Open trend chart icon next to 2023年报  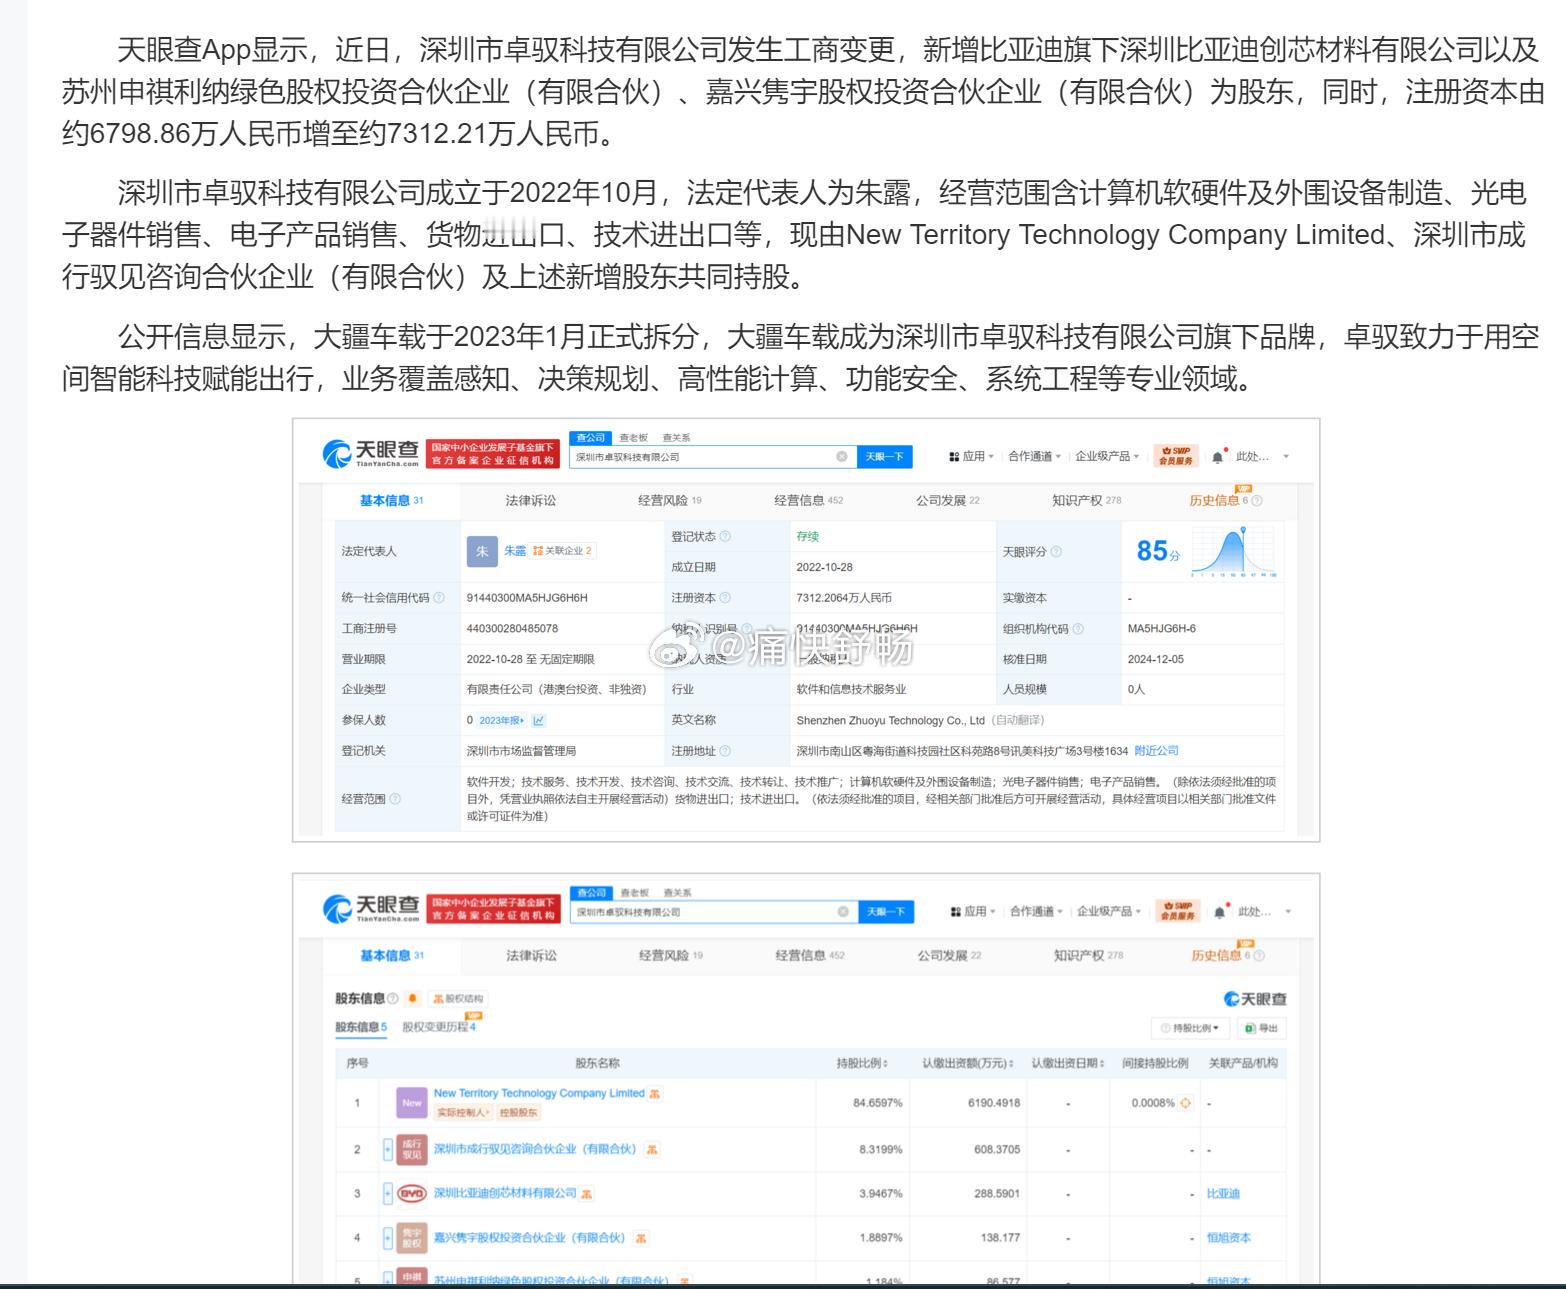[539, 721]
